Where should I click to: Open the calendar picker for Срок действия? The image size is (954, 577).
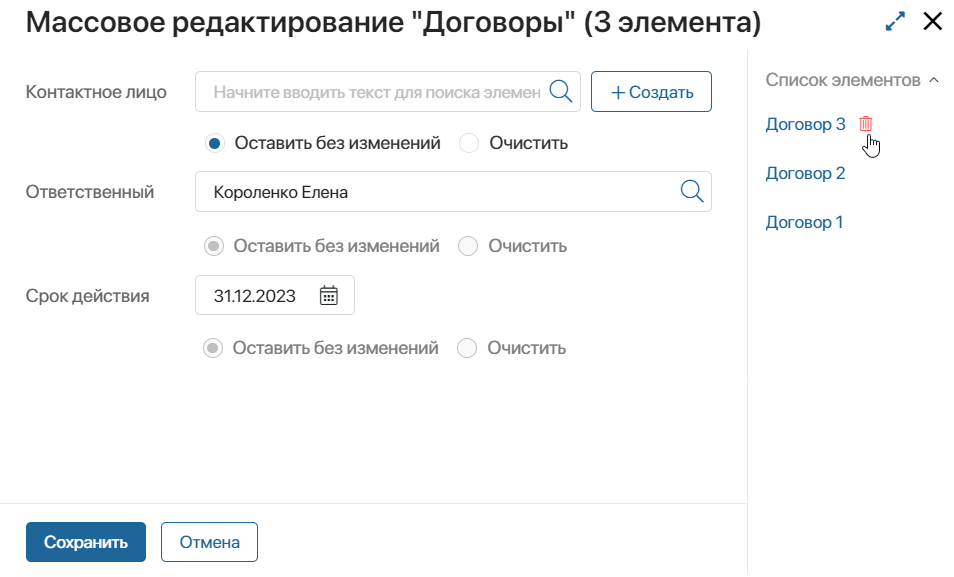329,296
